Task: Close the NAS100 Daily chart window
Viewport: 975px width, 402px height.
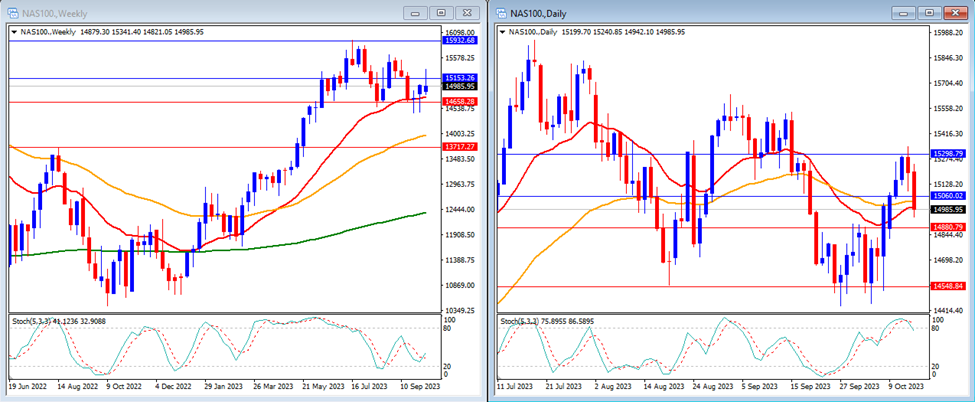Action: coord(955,13)
